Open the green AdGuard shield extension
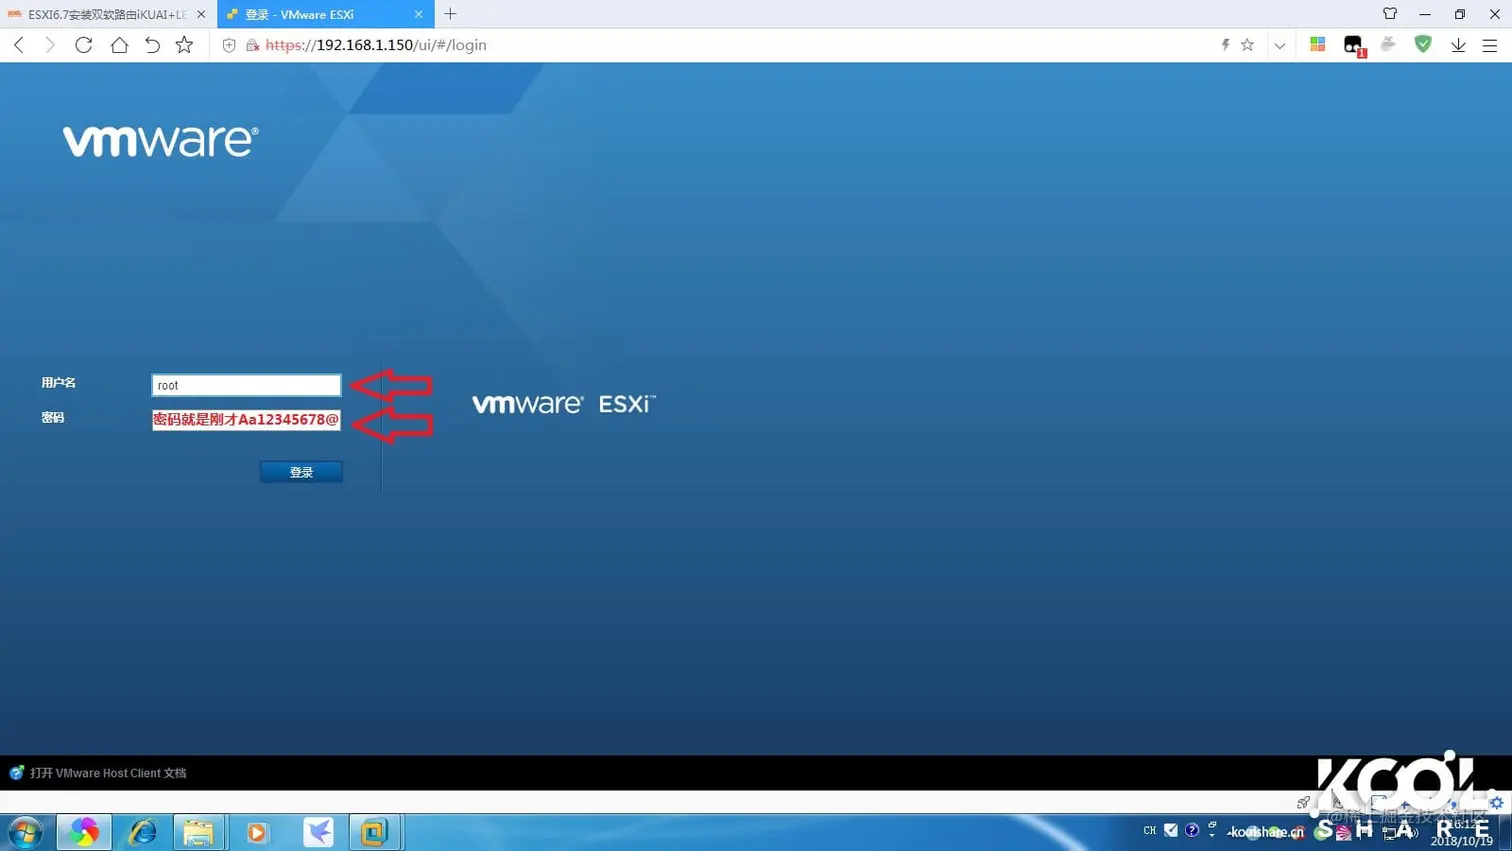 pos(1423,44)
